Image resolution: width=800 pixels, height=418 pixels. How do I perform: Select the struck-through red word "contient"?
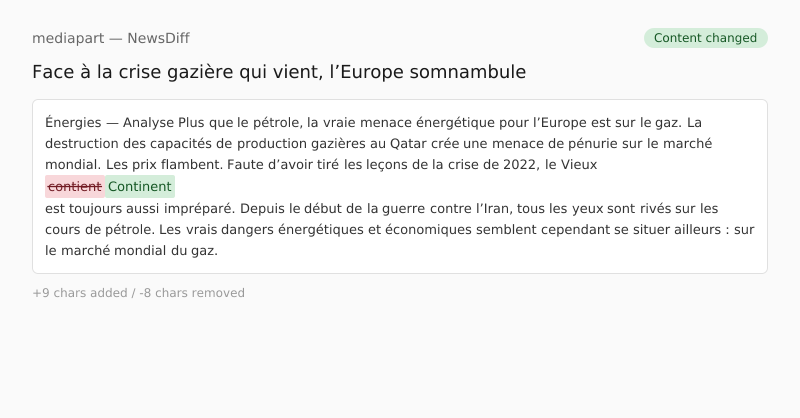(75, 187)
